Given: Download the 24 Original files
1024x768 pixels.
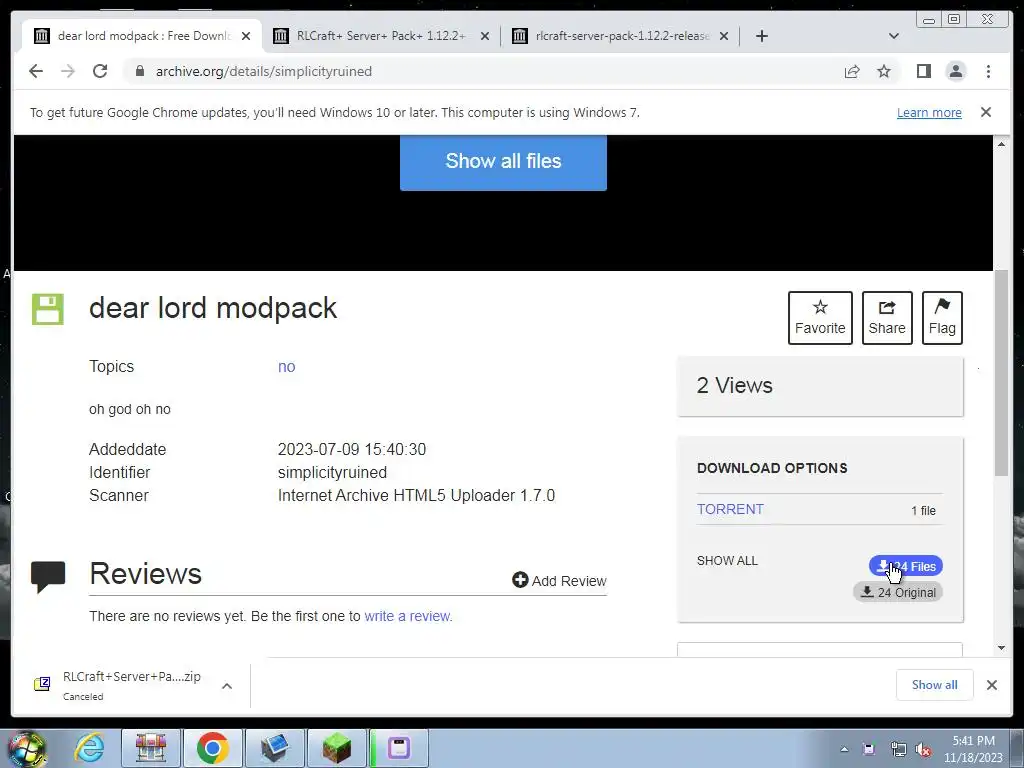Looking at the screenshot, I should 898,592.
